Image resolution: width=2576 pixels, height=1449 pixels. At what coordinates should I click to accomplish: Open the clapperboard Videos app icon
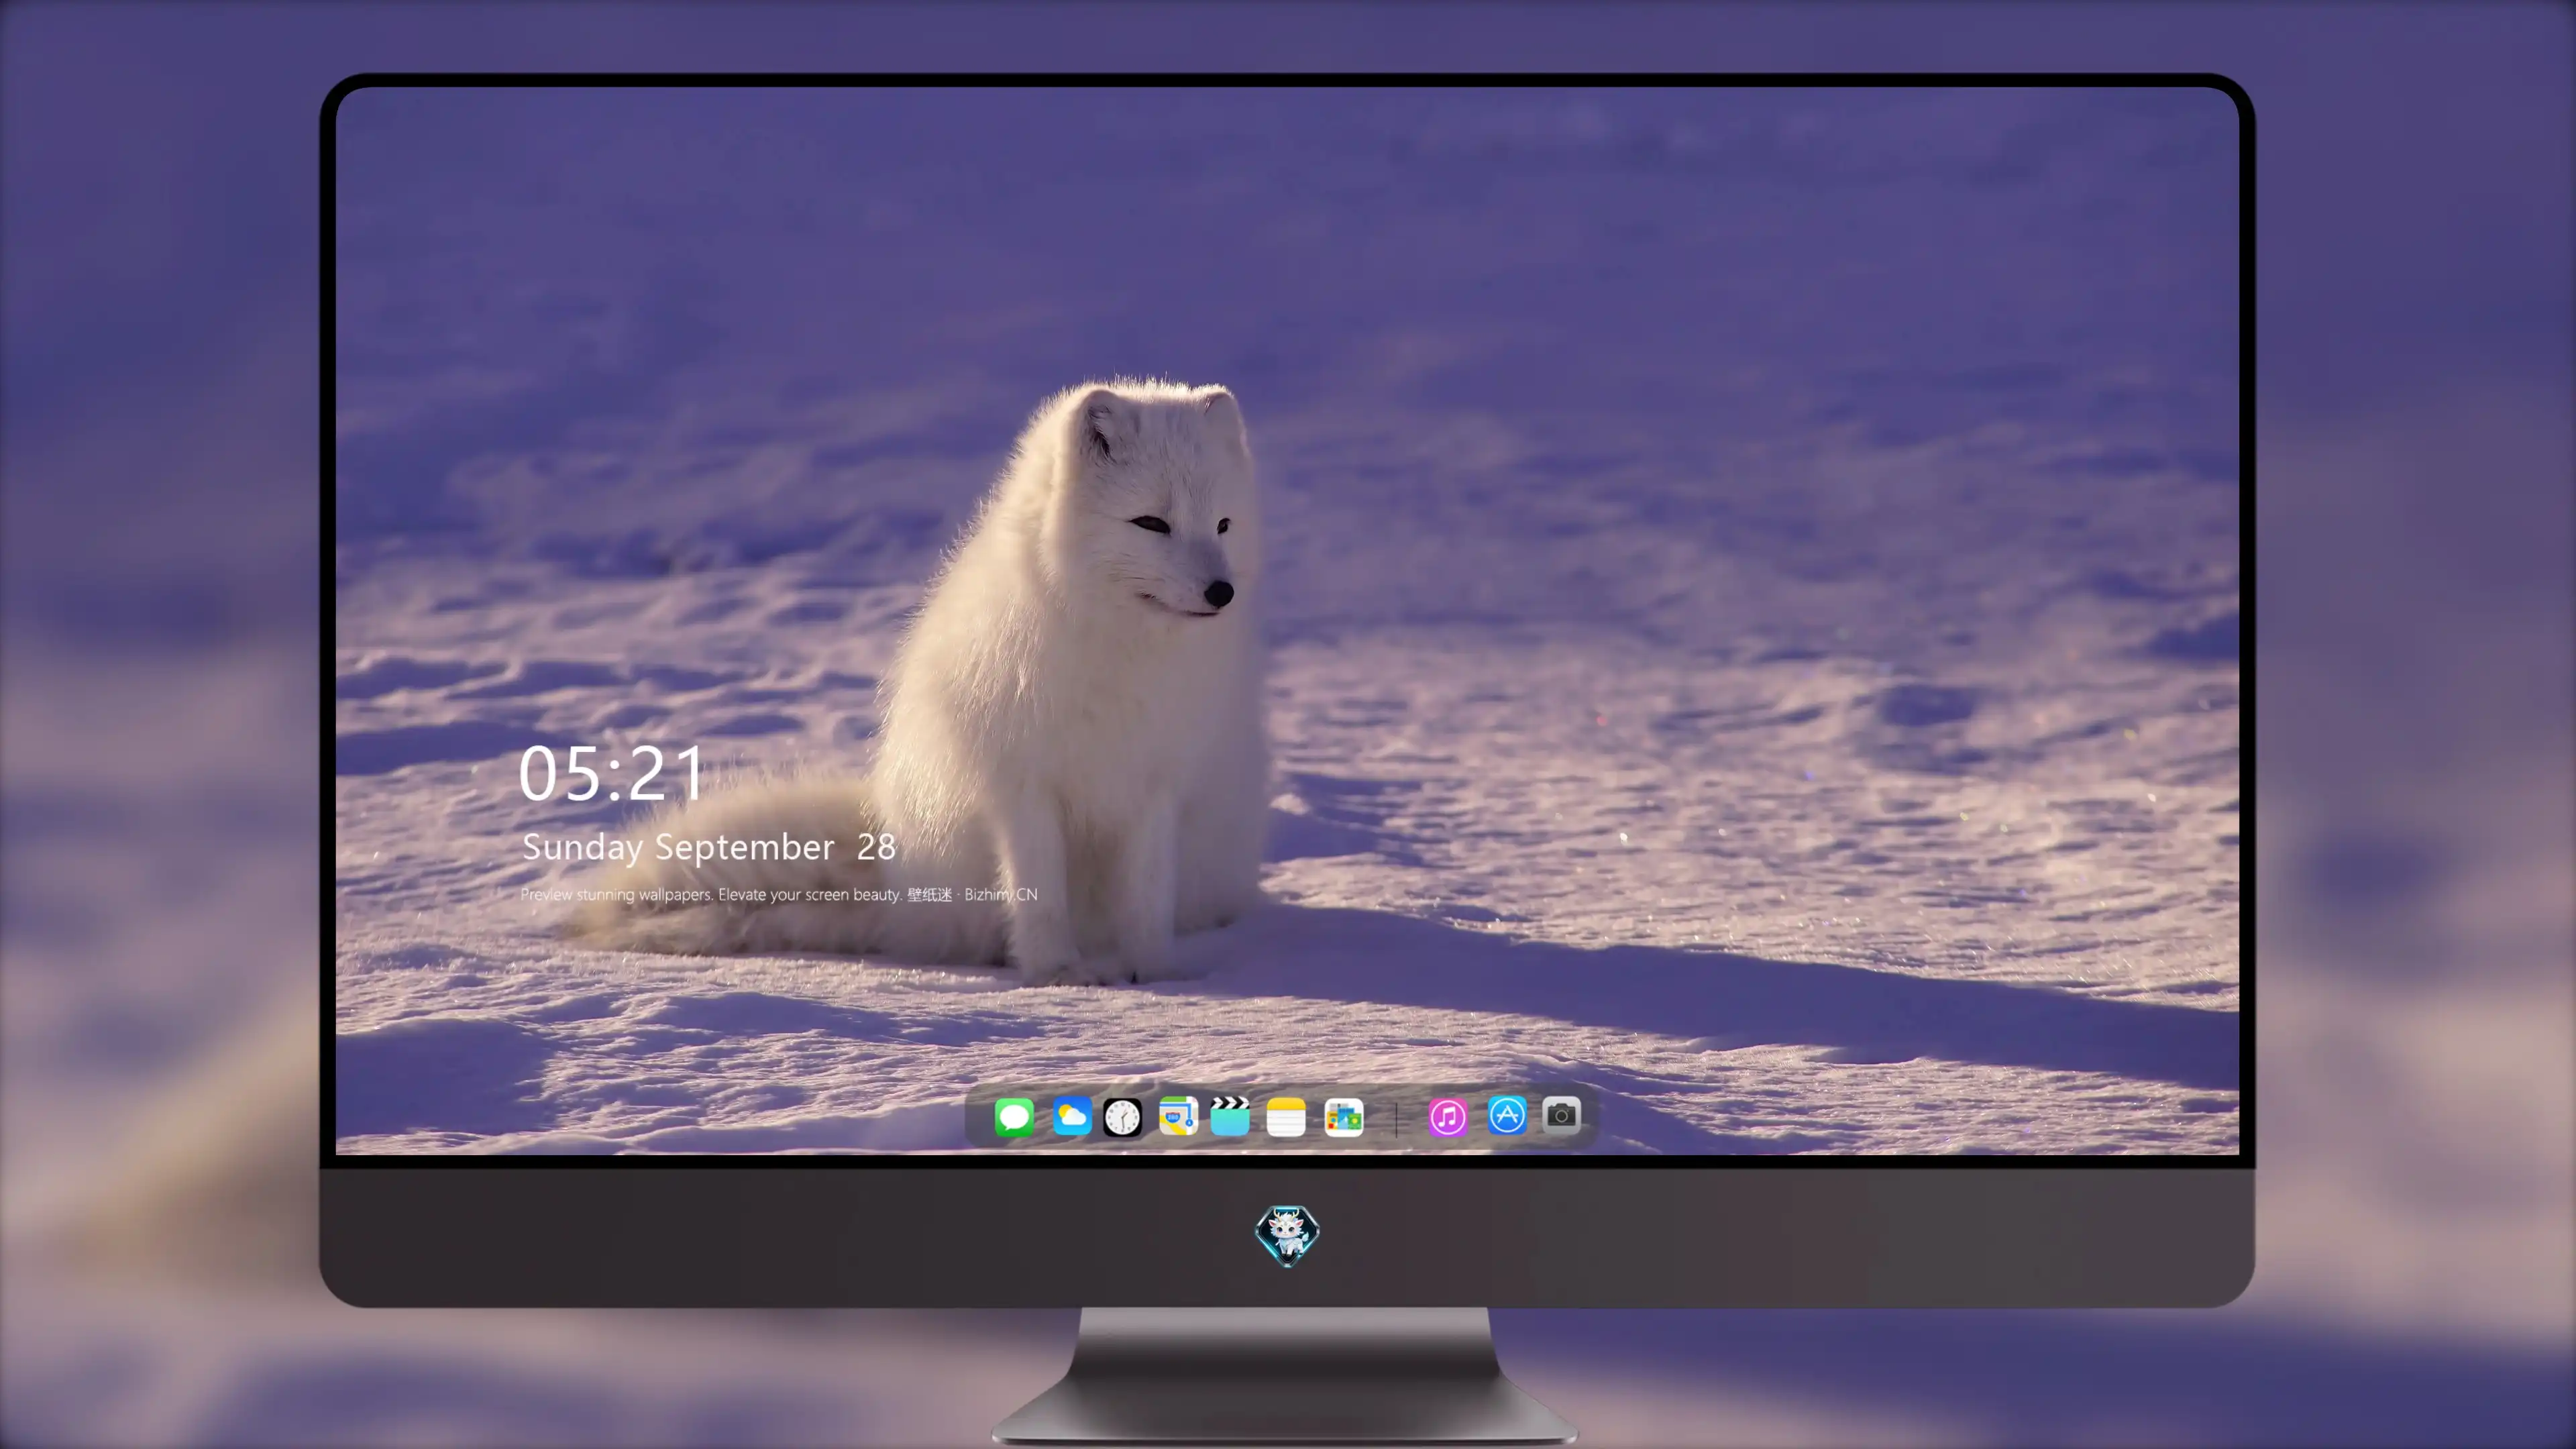tap(1230, 1116)
